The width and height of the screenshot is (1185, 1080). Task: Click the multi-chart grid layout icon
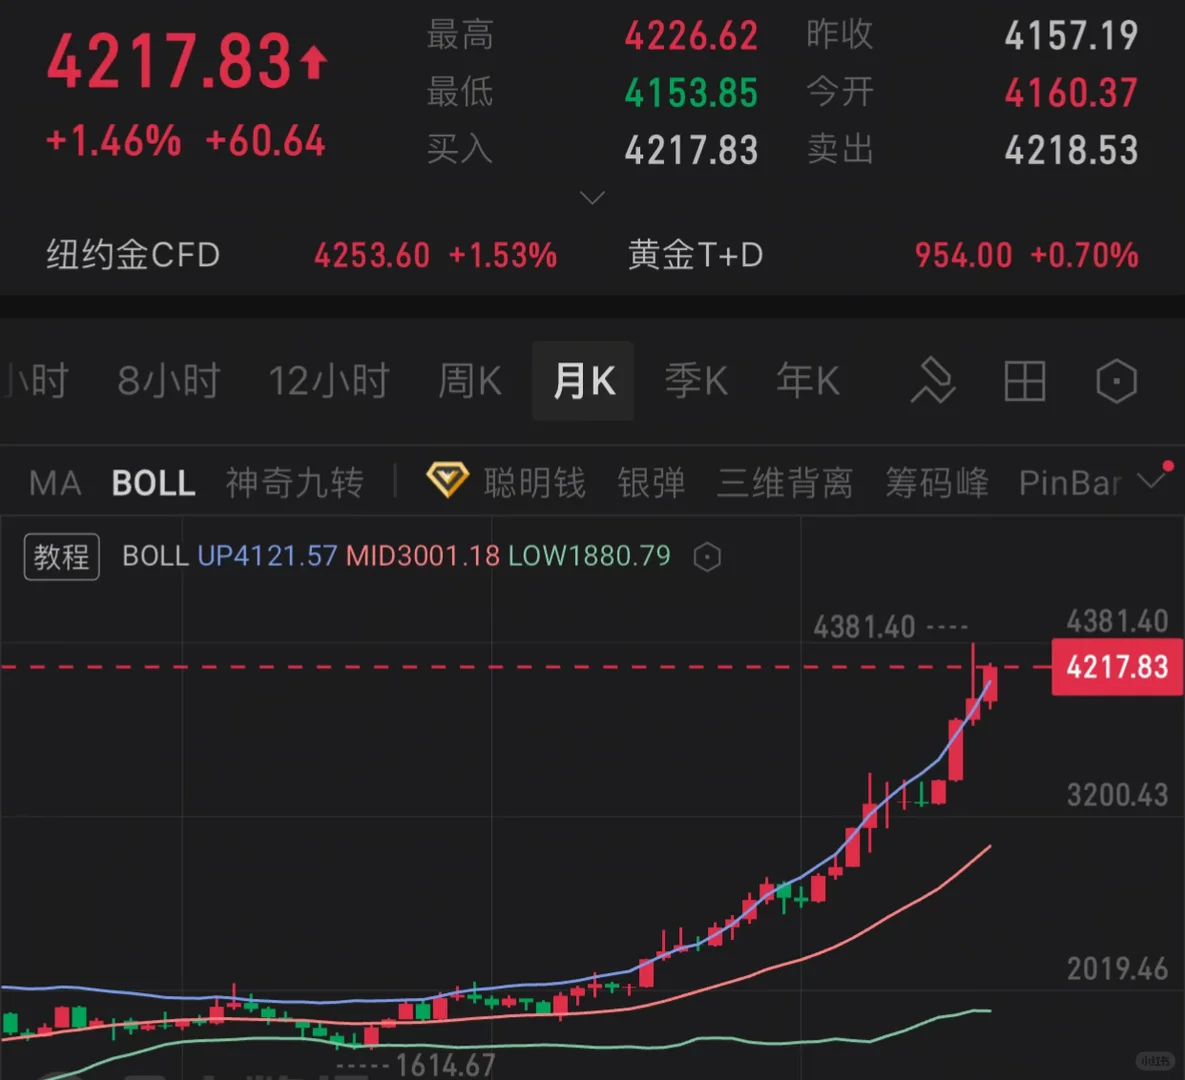(x=1024, y=381)
